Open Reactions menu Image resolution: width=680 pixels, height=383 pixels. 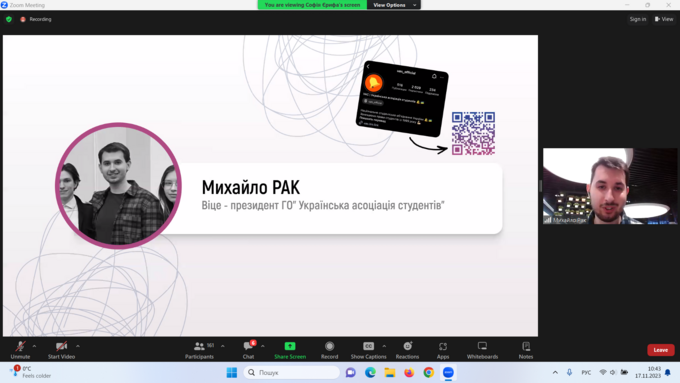coord(407,350)
